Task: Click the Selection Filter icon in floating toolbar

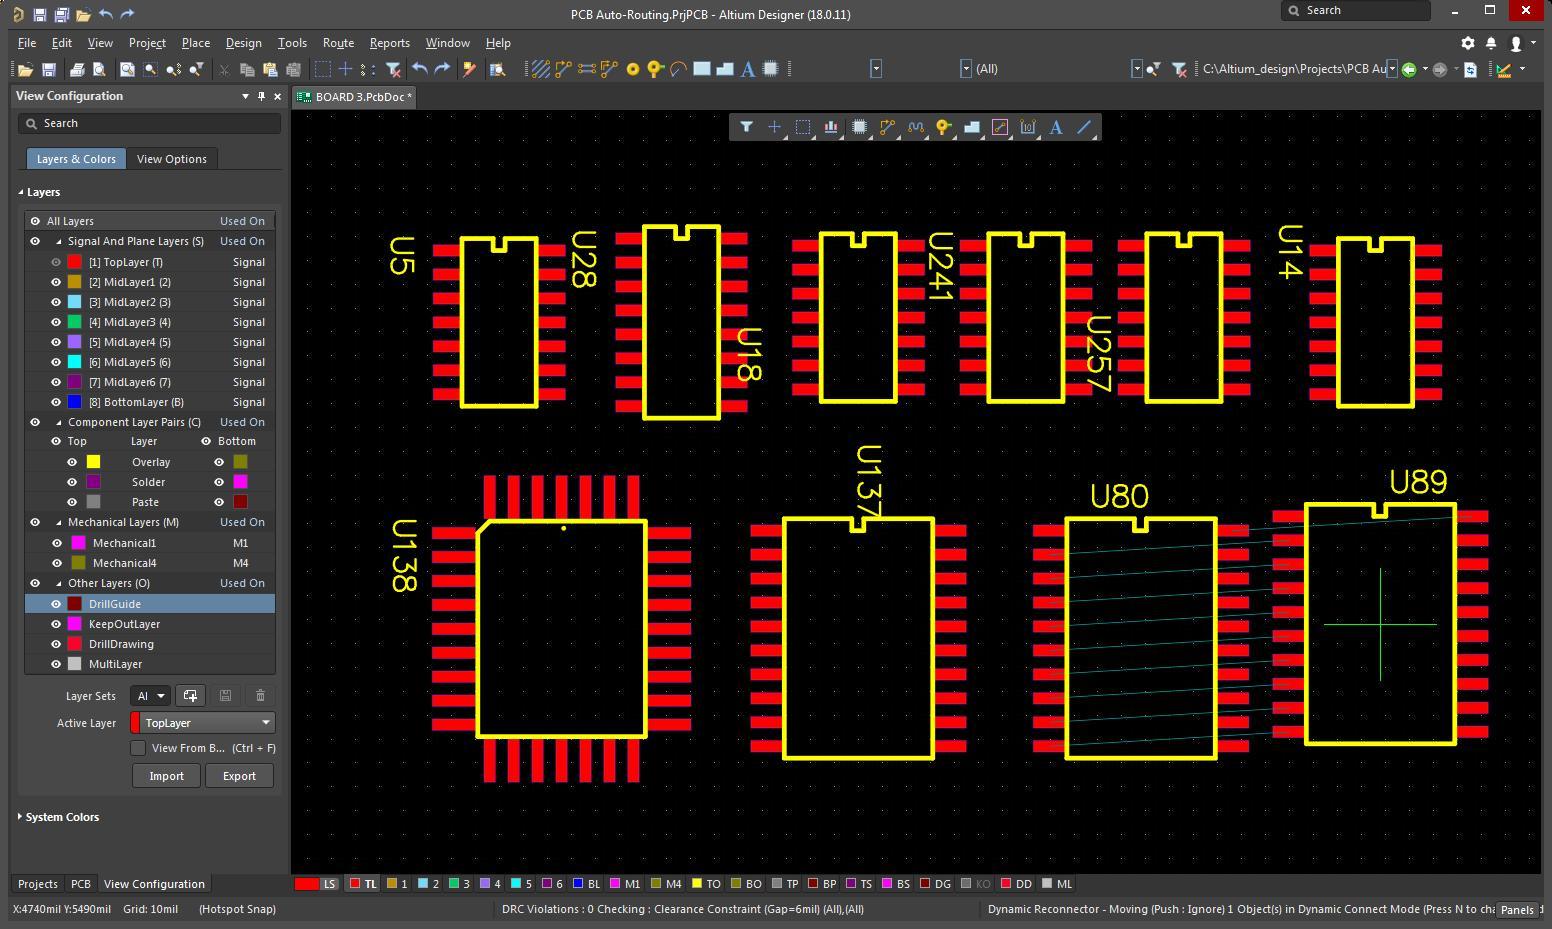Action: pos(746,127)
